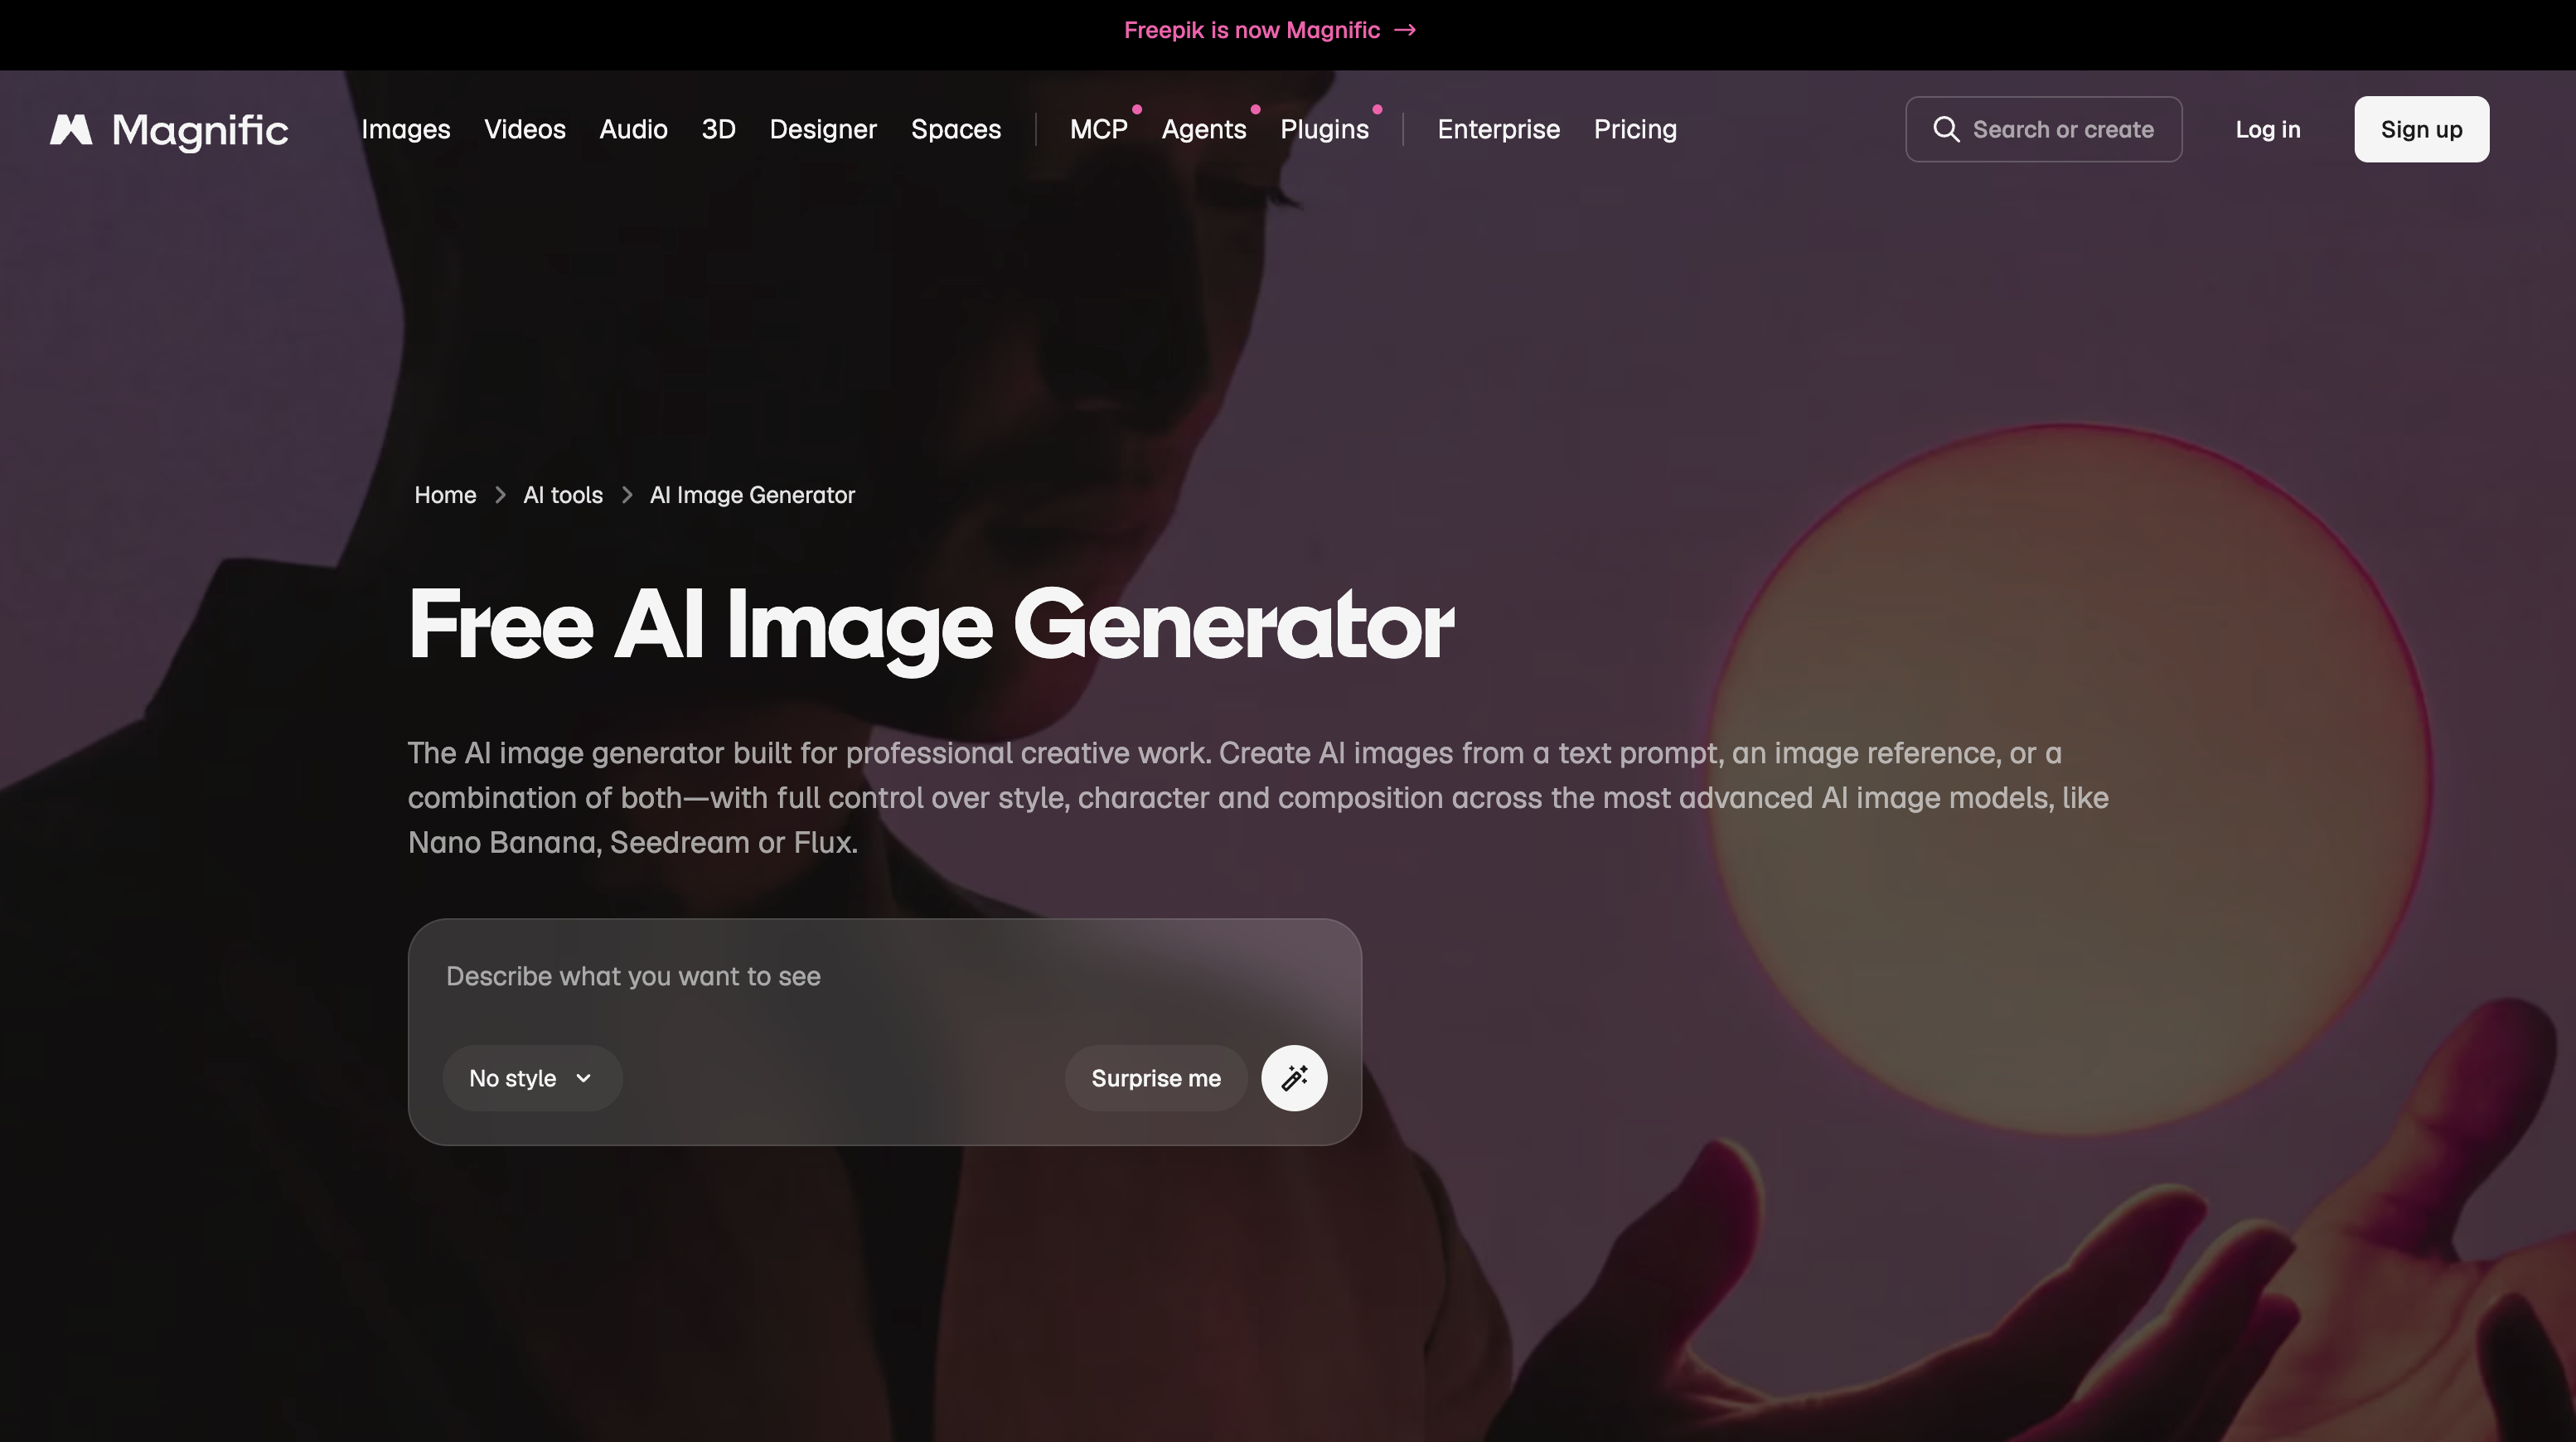Focus the Search or create field
The width and height of the screenshot is (2576, 1442).
click(2044, 129)
